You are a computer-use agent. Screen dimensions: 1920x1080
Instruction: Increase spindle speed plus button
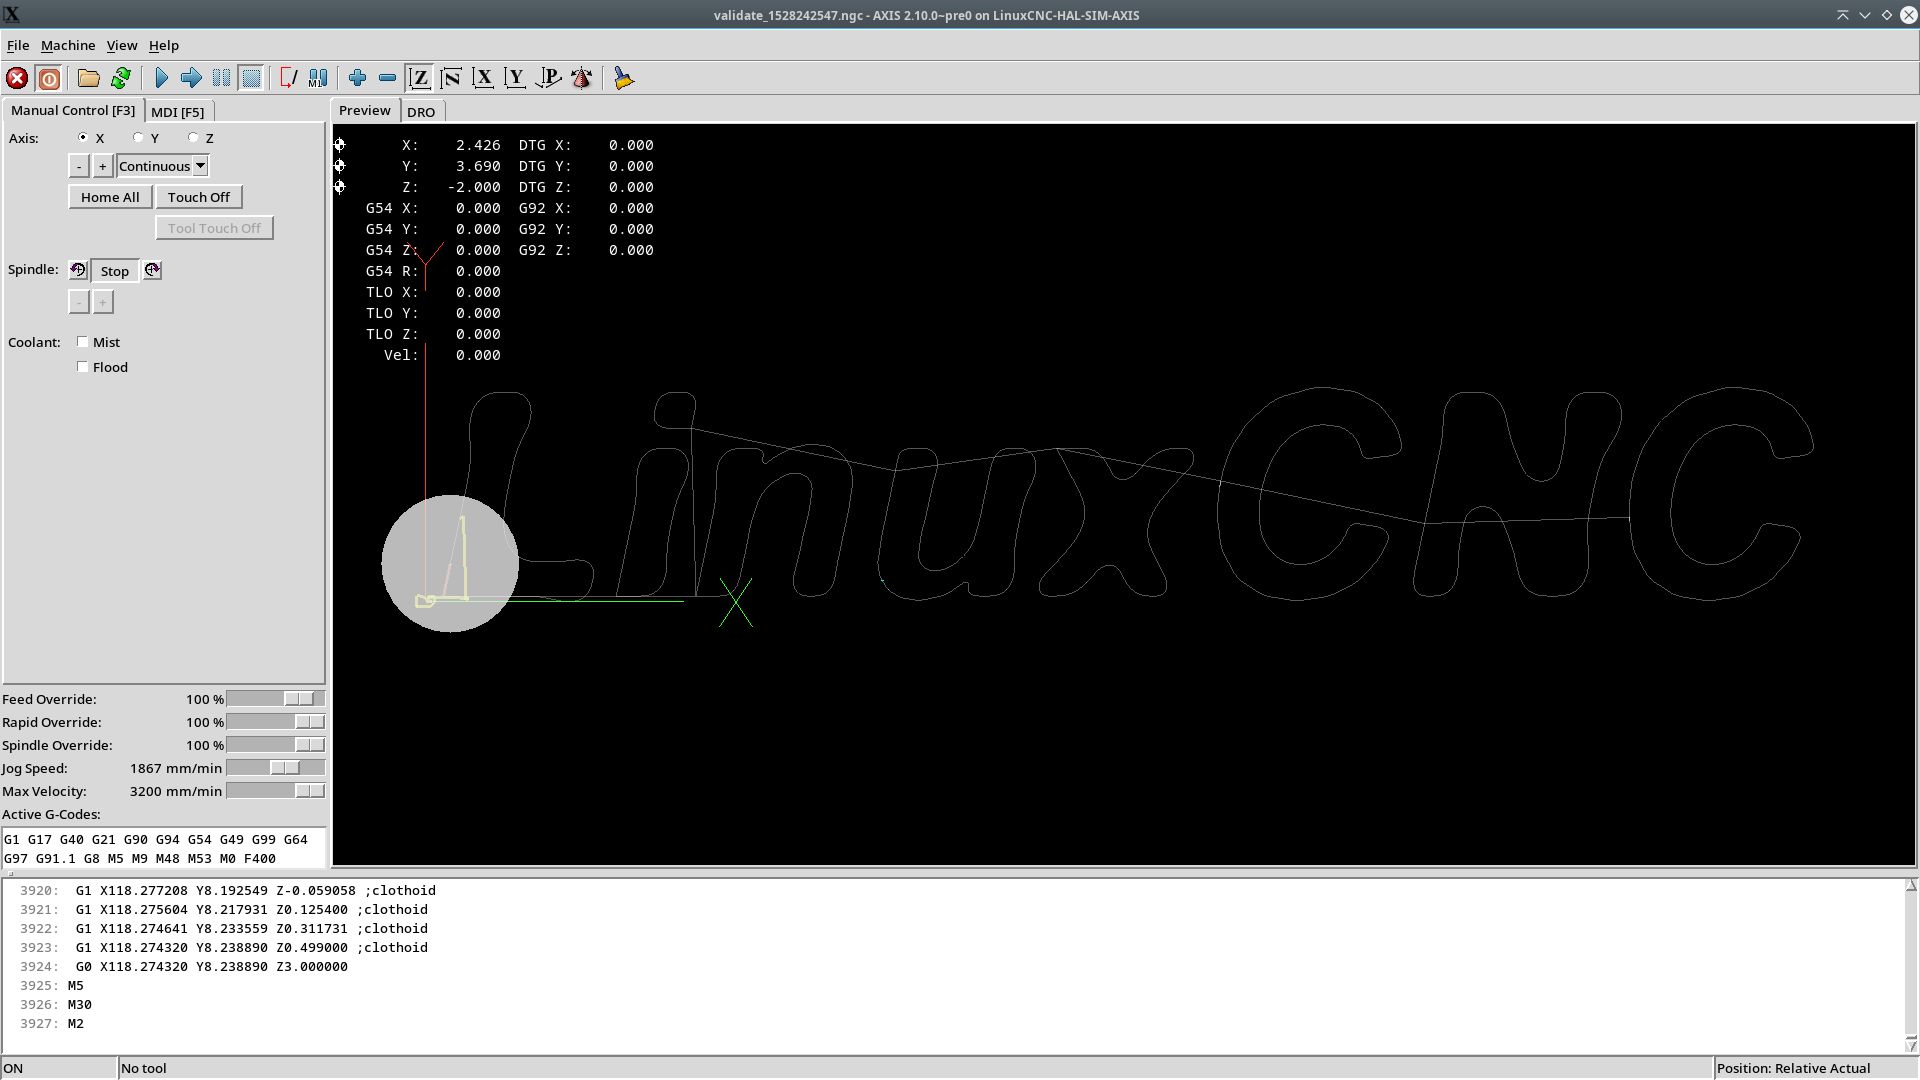click(102, 302)
